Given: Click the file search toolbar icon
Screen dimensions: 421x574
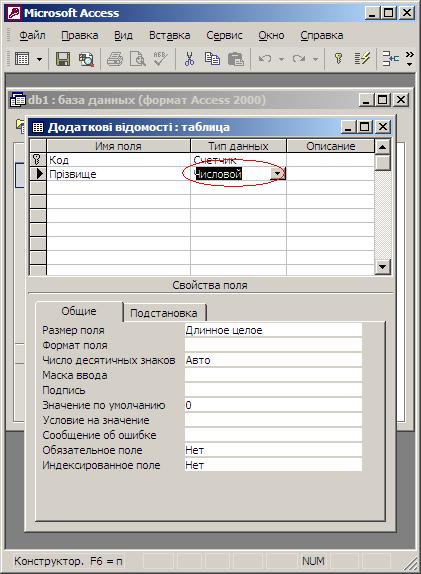Looking at the screenshot, I should [x=86, y=59].
